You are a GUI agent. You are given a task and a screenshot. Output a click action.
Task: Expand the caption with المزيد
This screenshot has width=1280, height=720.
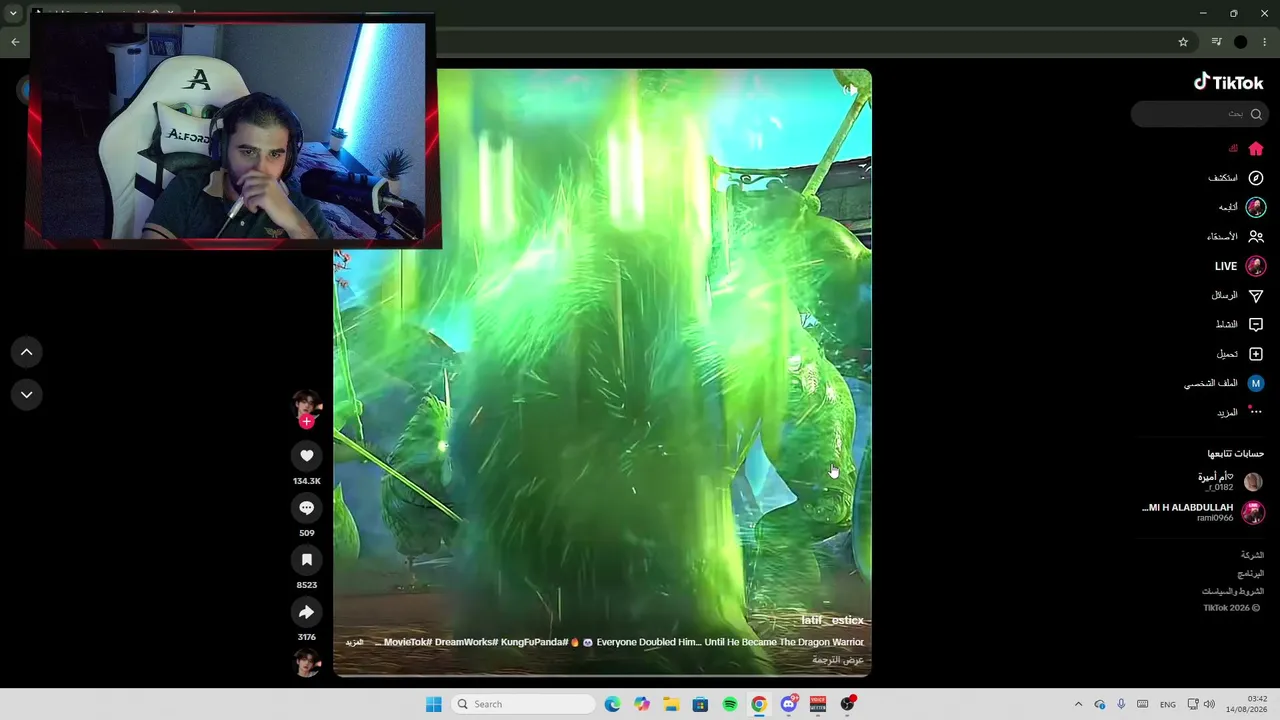tap(354, 643)
